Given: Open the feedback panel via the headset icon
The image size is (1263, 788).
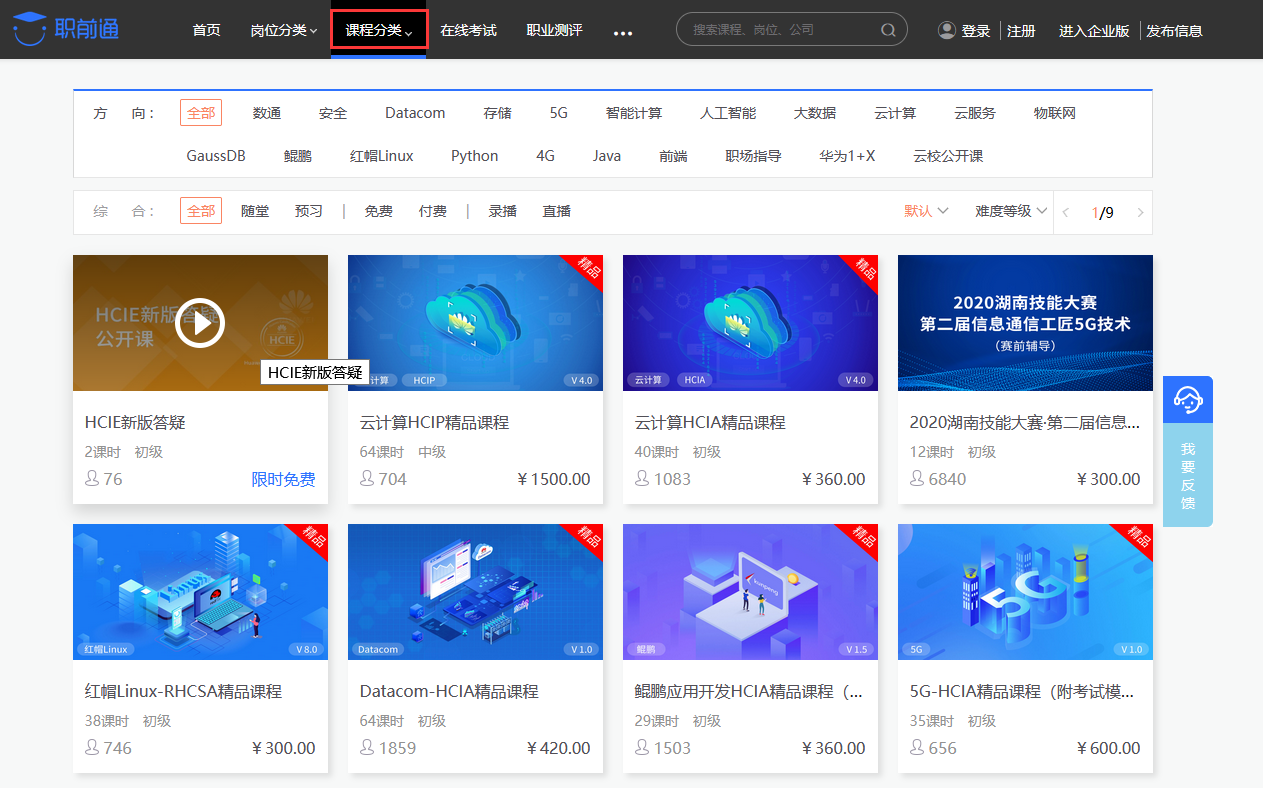Looking at the screenshot, I should tap(1187, 398).
